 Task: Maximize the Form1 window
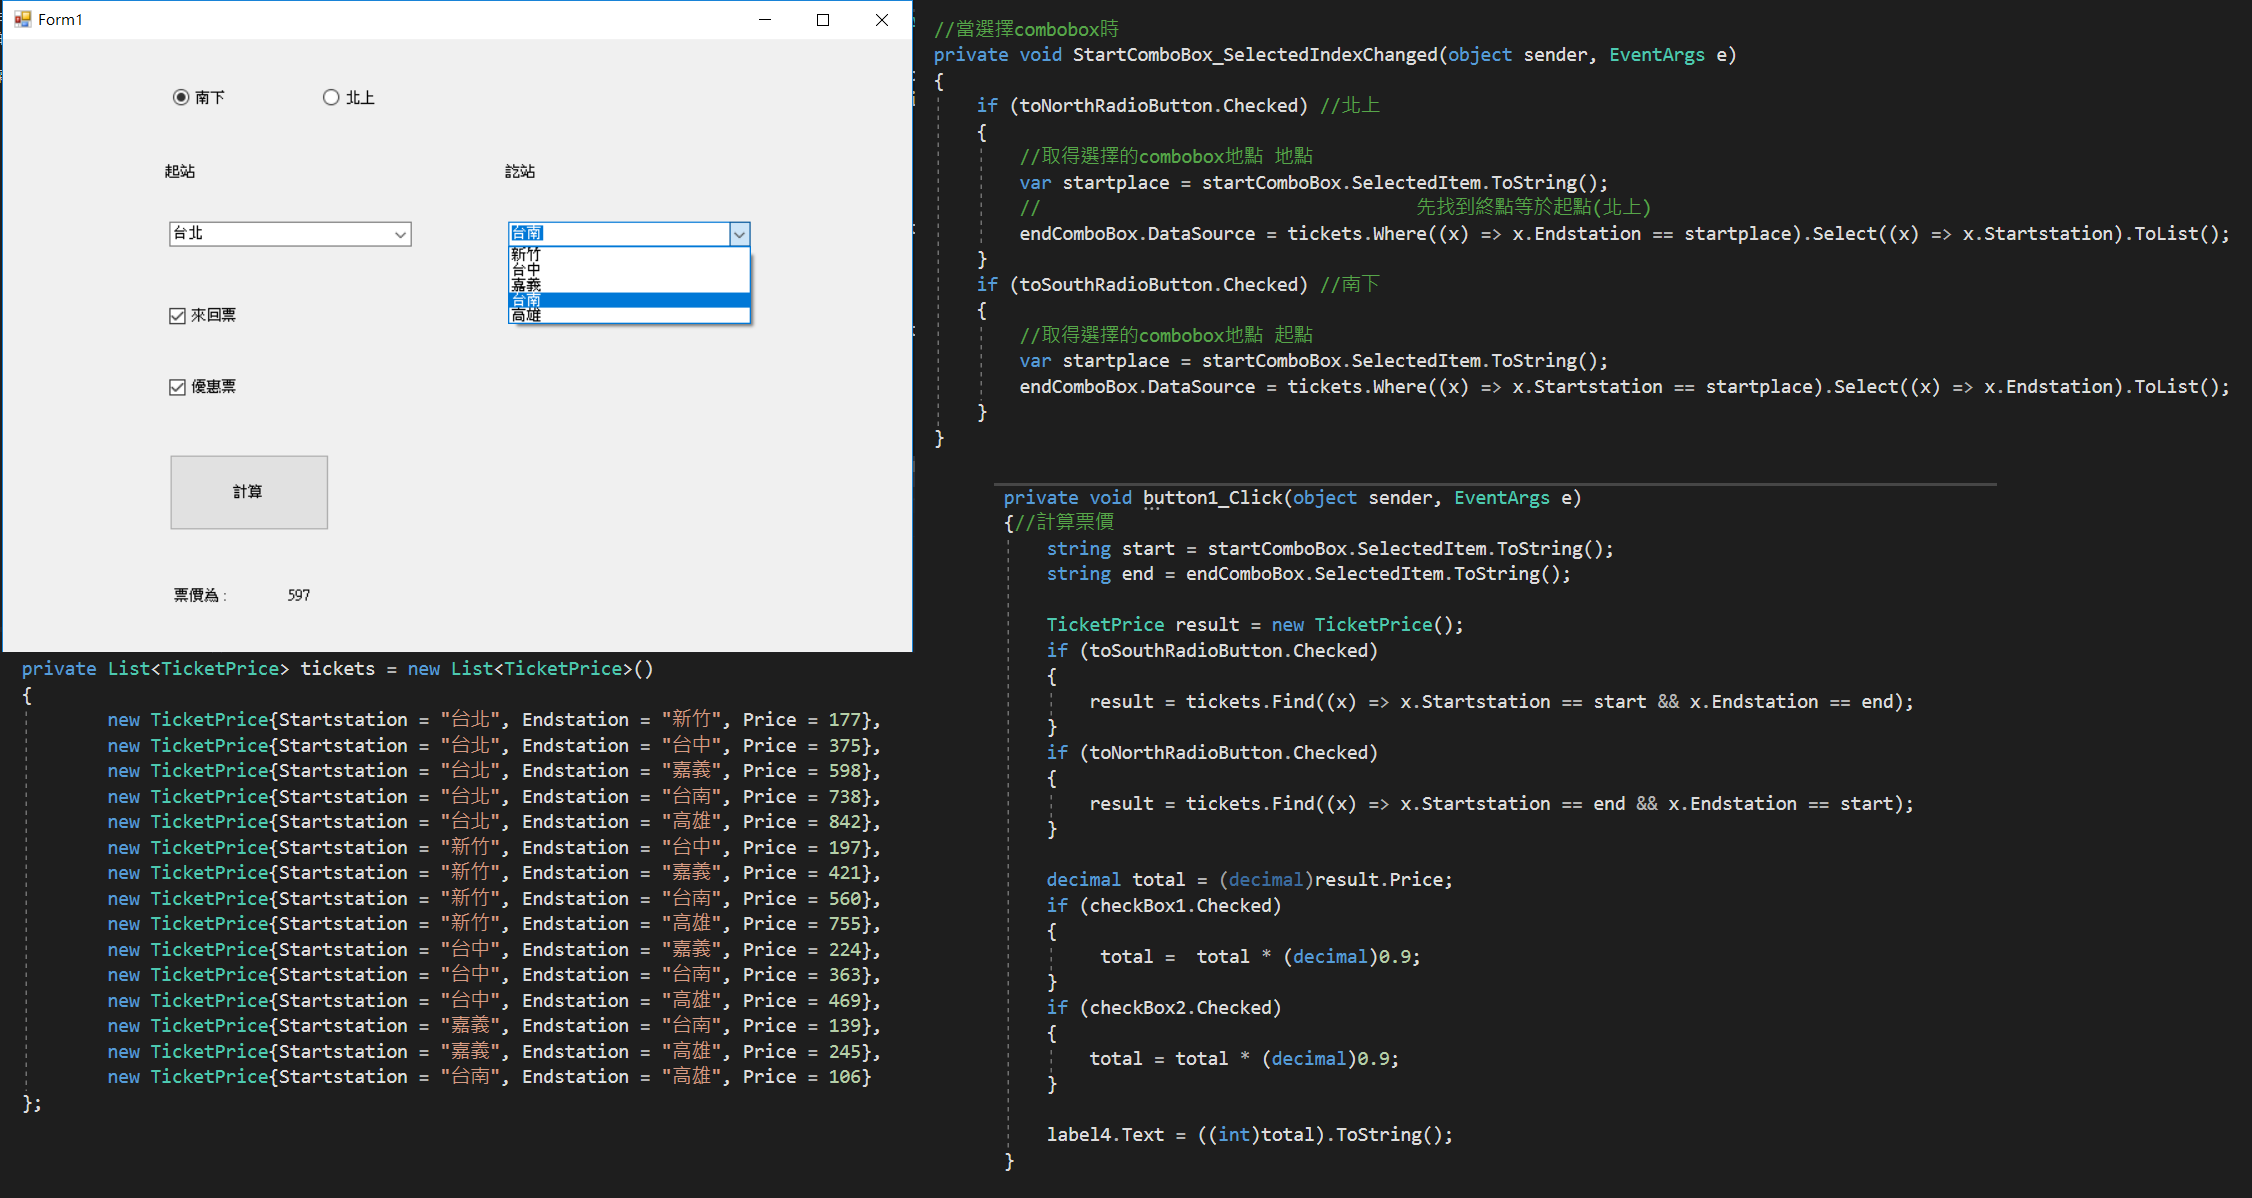[823, 19]
